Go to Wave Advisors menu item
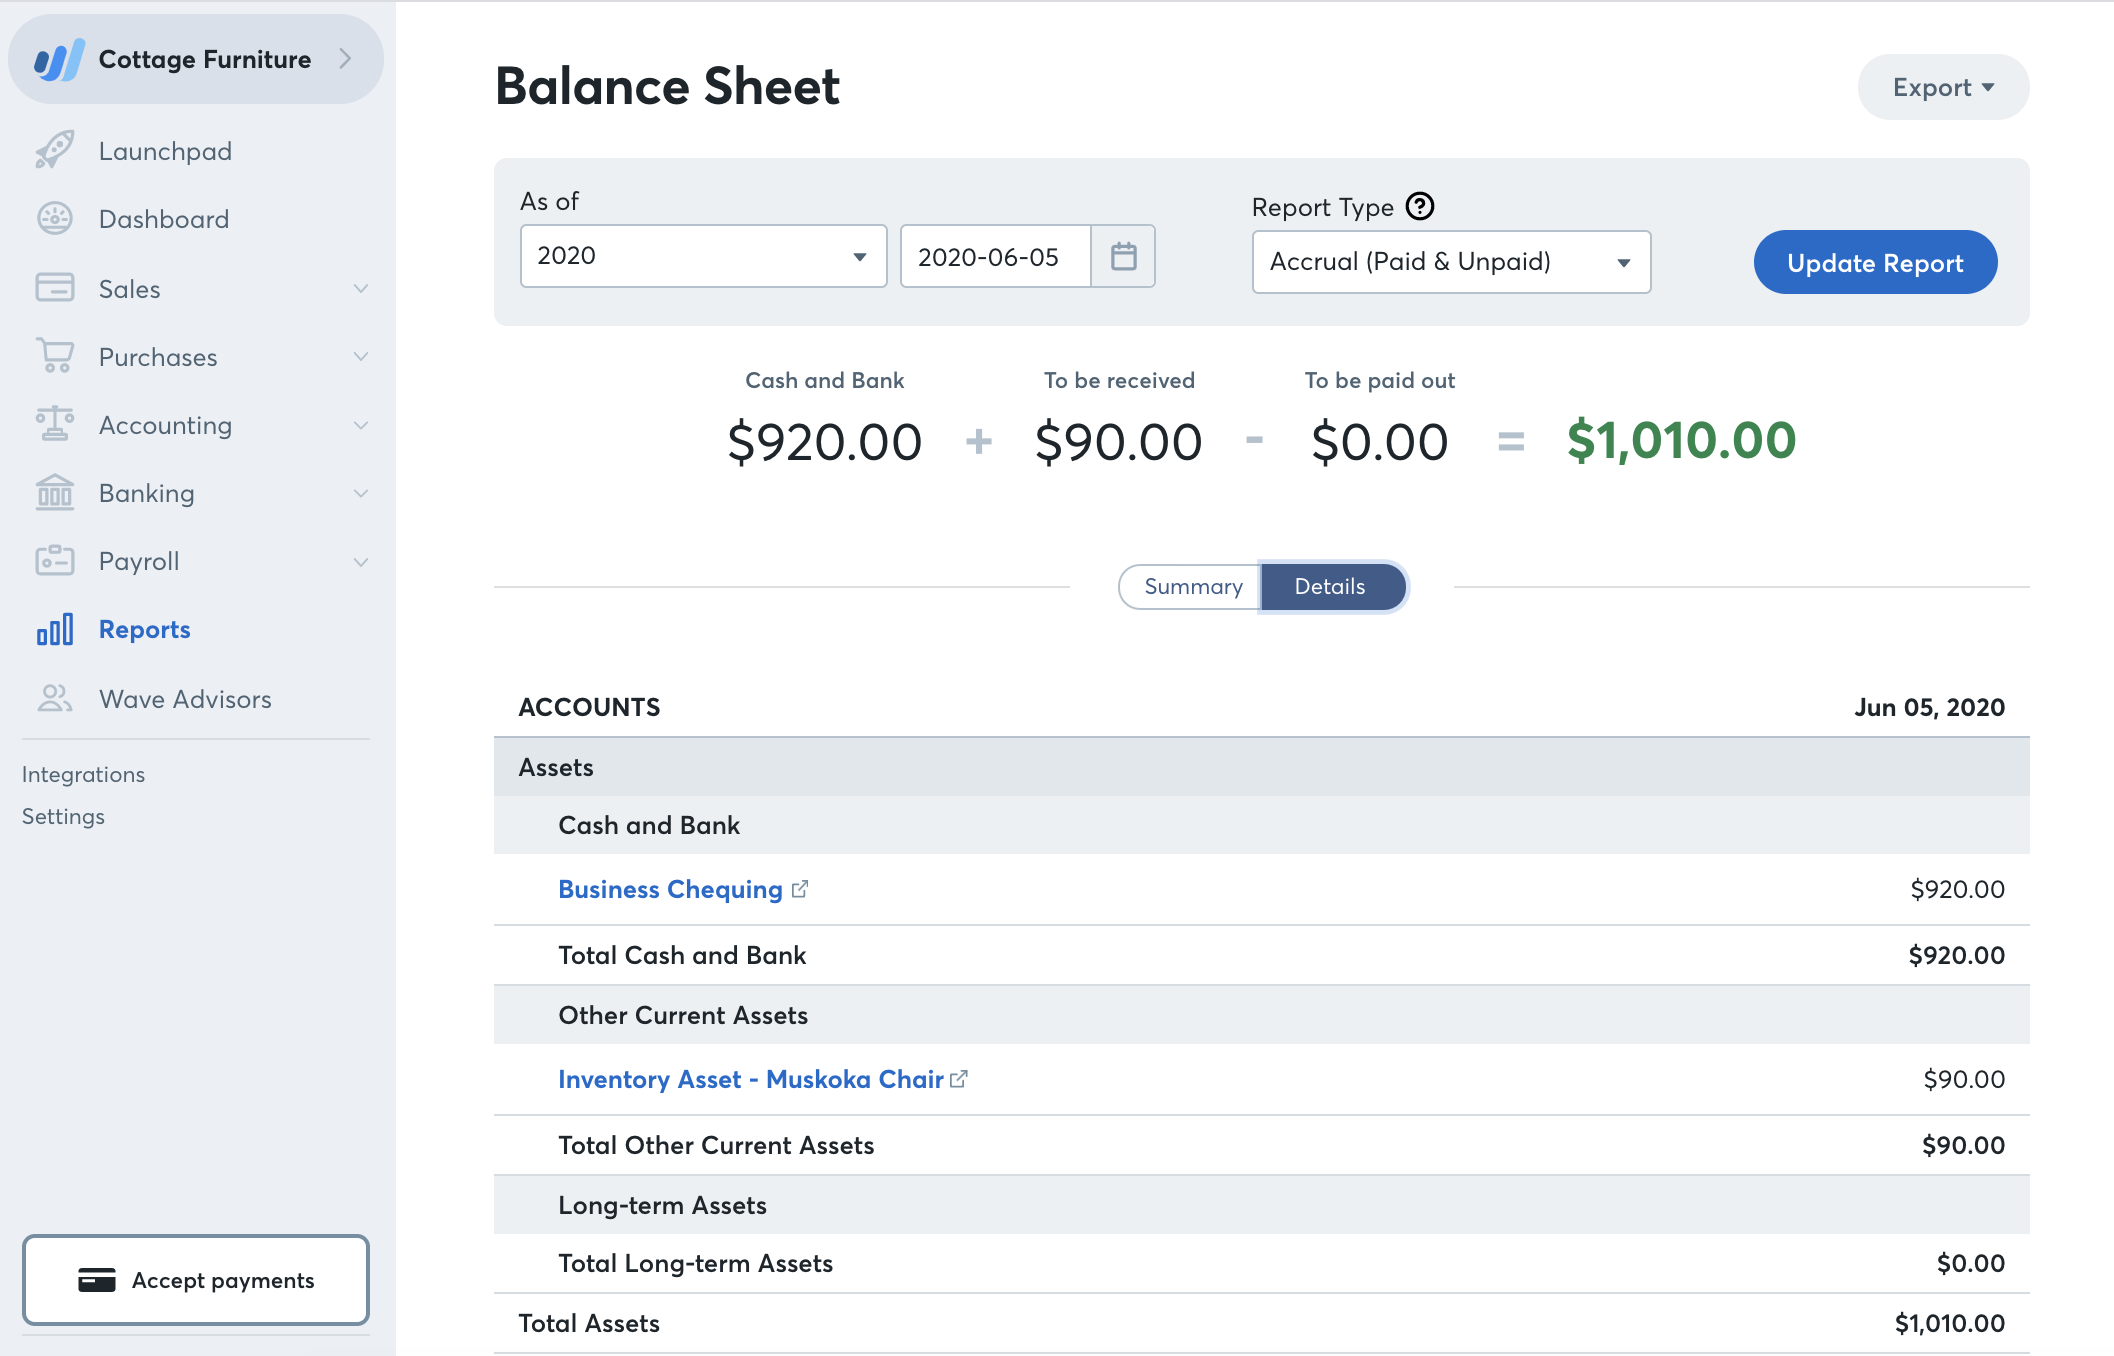The width and height of the screenshot is (2114, 1356). tap(185, 698)
